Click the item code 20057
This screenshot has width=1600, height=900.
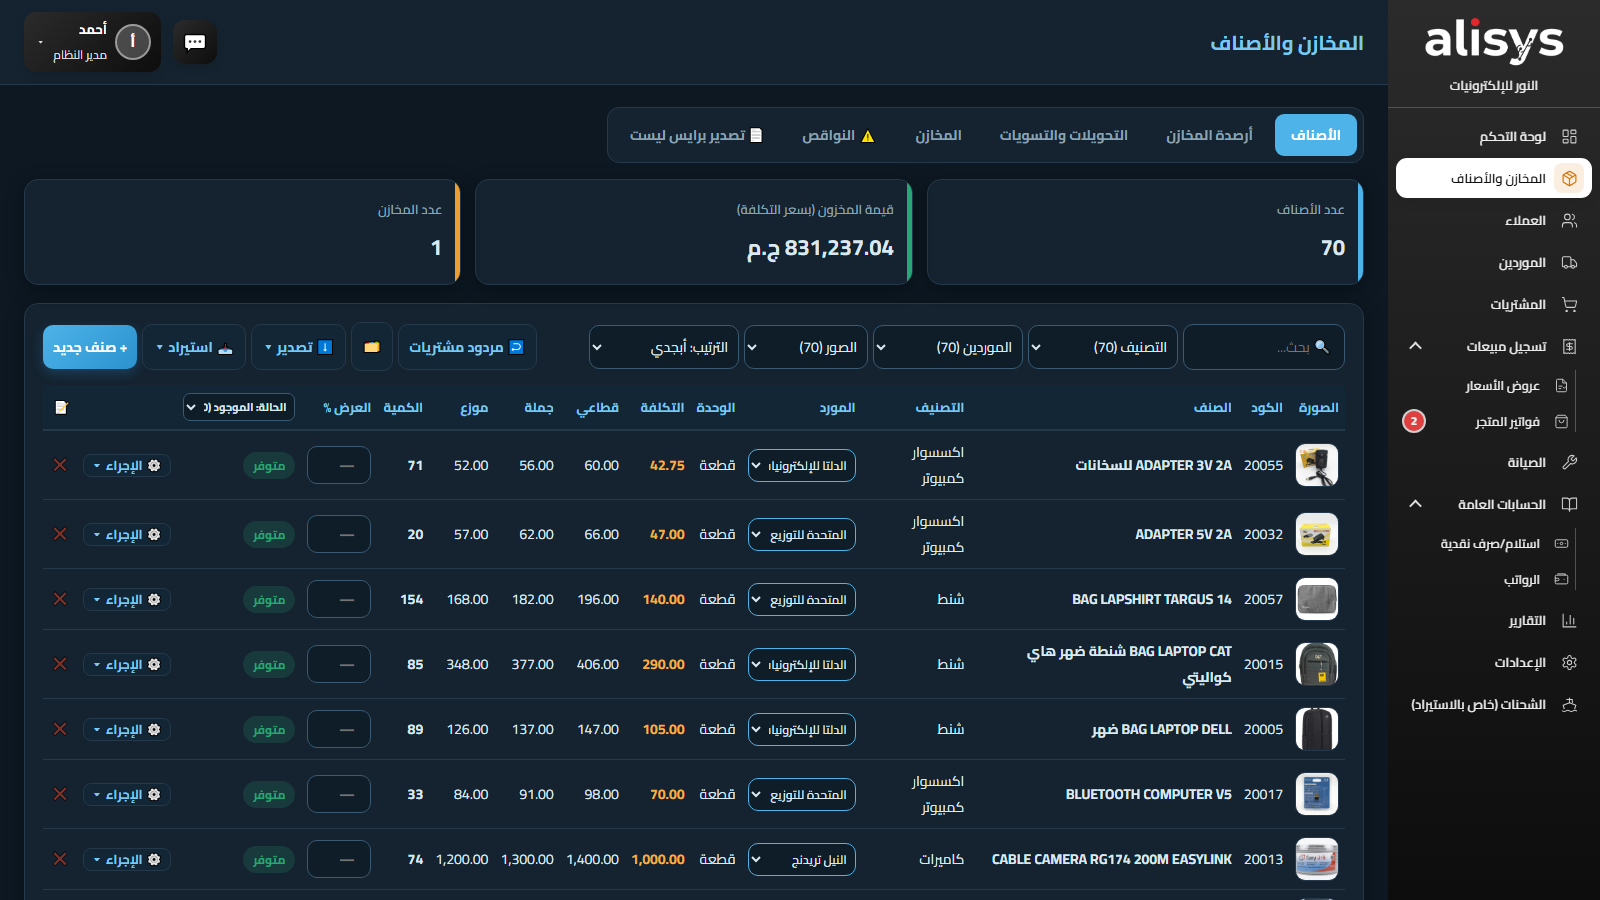[1263, 599]
